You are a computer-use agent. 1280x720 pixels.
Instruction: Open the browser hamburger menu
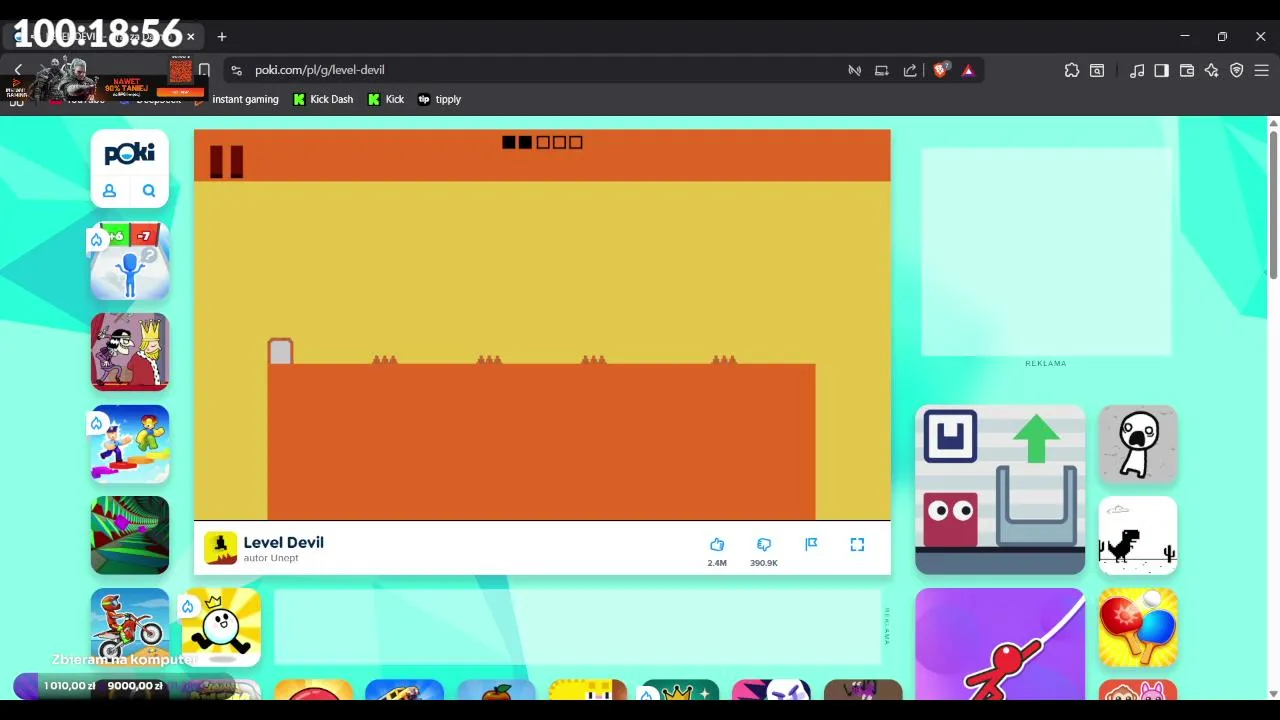[x=1262, y=70]
